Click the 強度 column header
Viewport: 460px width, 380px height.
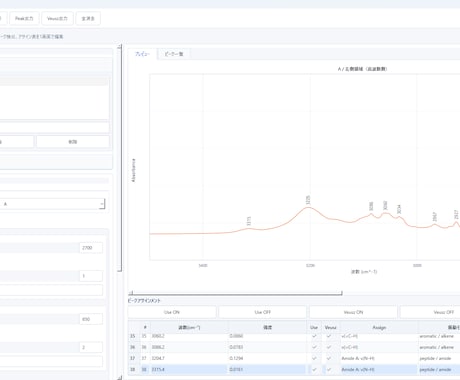pos(267,328)
